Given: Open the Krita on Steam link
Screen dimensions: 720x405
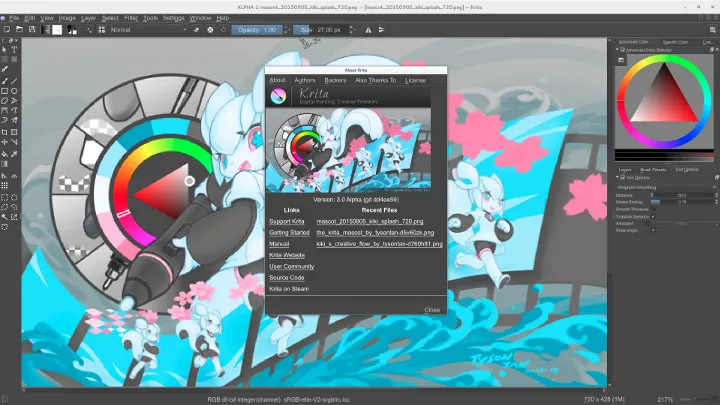Looking at the screenshot, I should pyautogui.click(x=289, y=289).
